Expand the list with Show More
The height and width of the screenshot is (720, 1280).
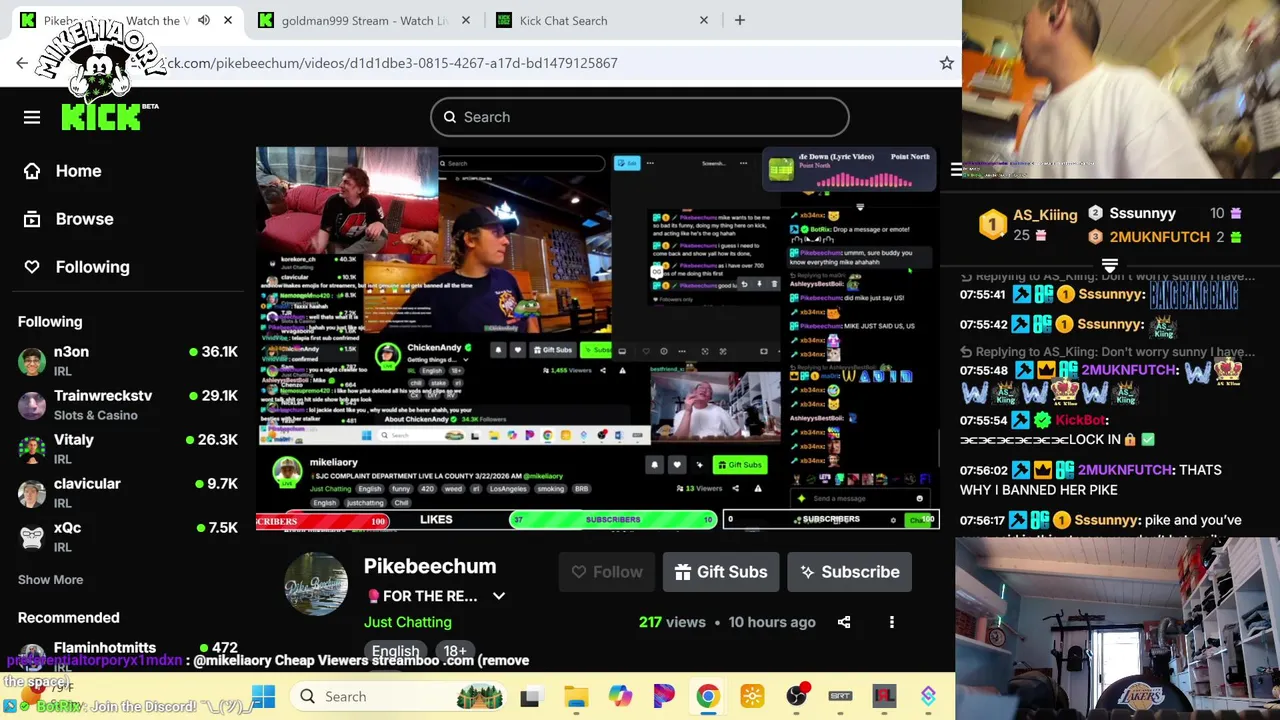pyautogui.click(x=50, y=580)
